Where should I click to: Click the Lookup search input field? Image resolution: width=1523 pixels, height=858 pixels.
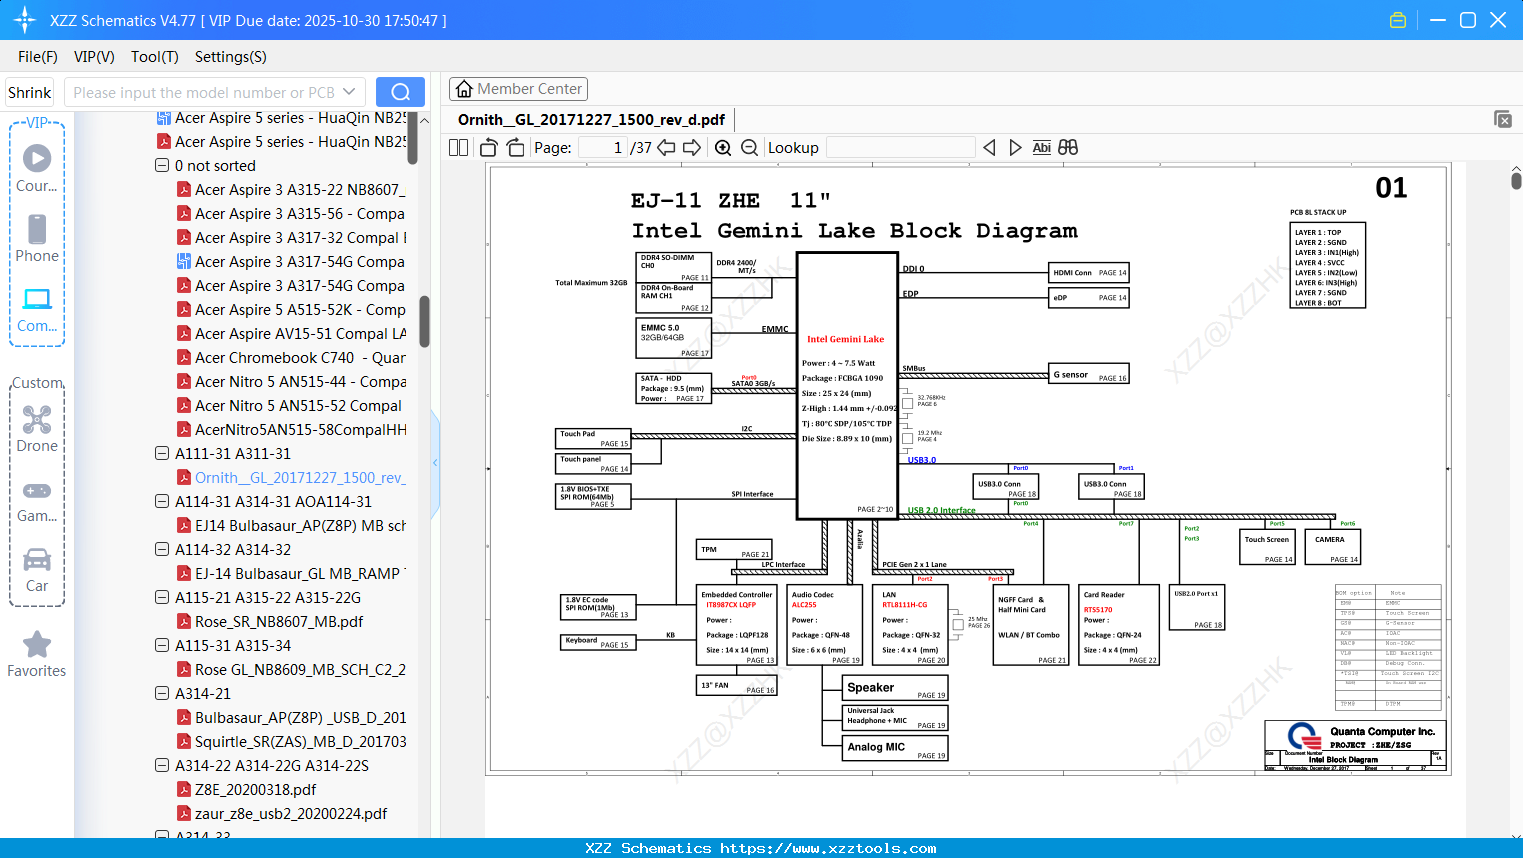(x=901, y=148)
